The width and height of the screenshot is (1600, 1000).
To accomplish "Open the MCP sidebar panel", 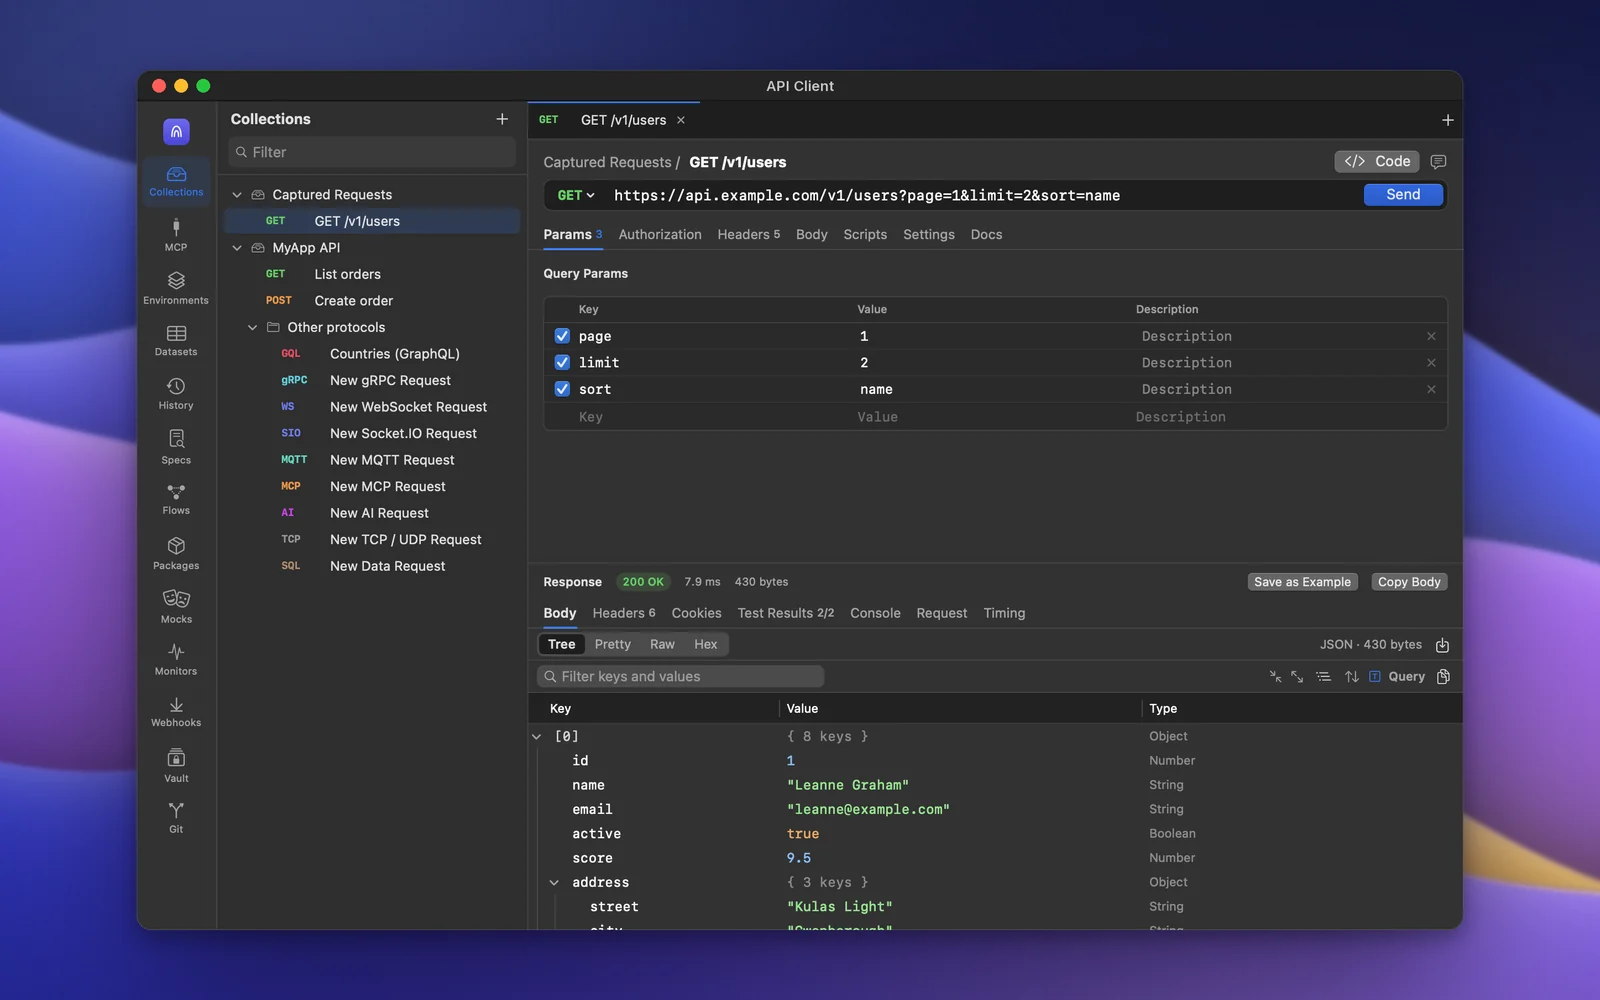I will [x=176, y=236].
